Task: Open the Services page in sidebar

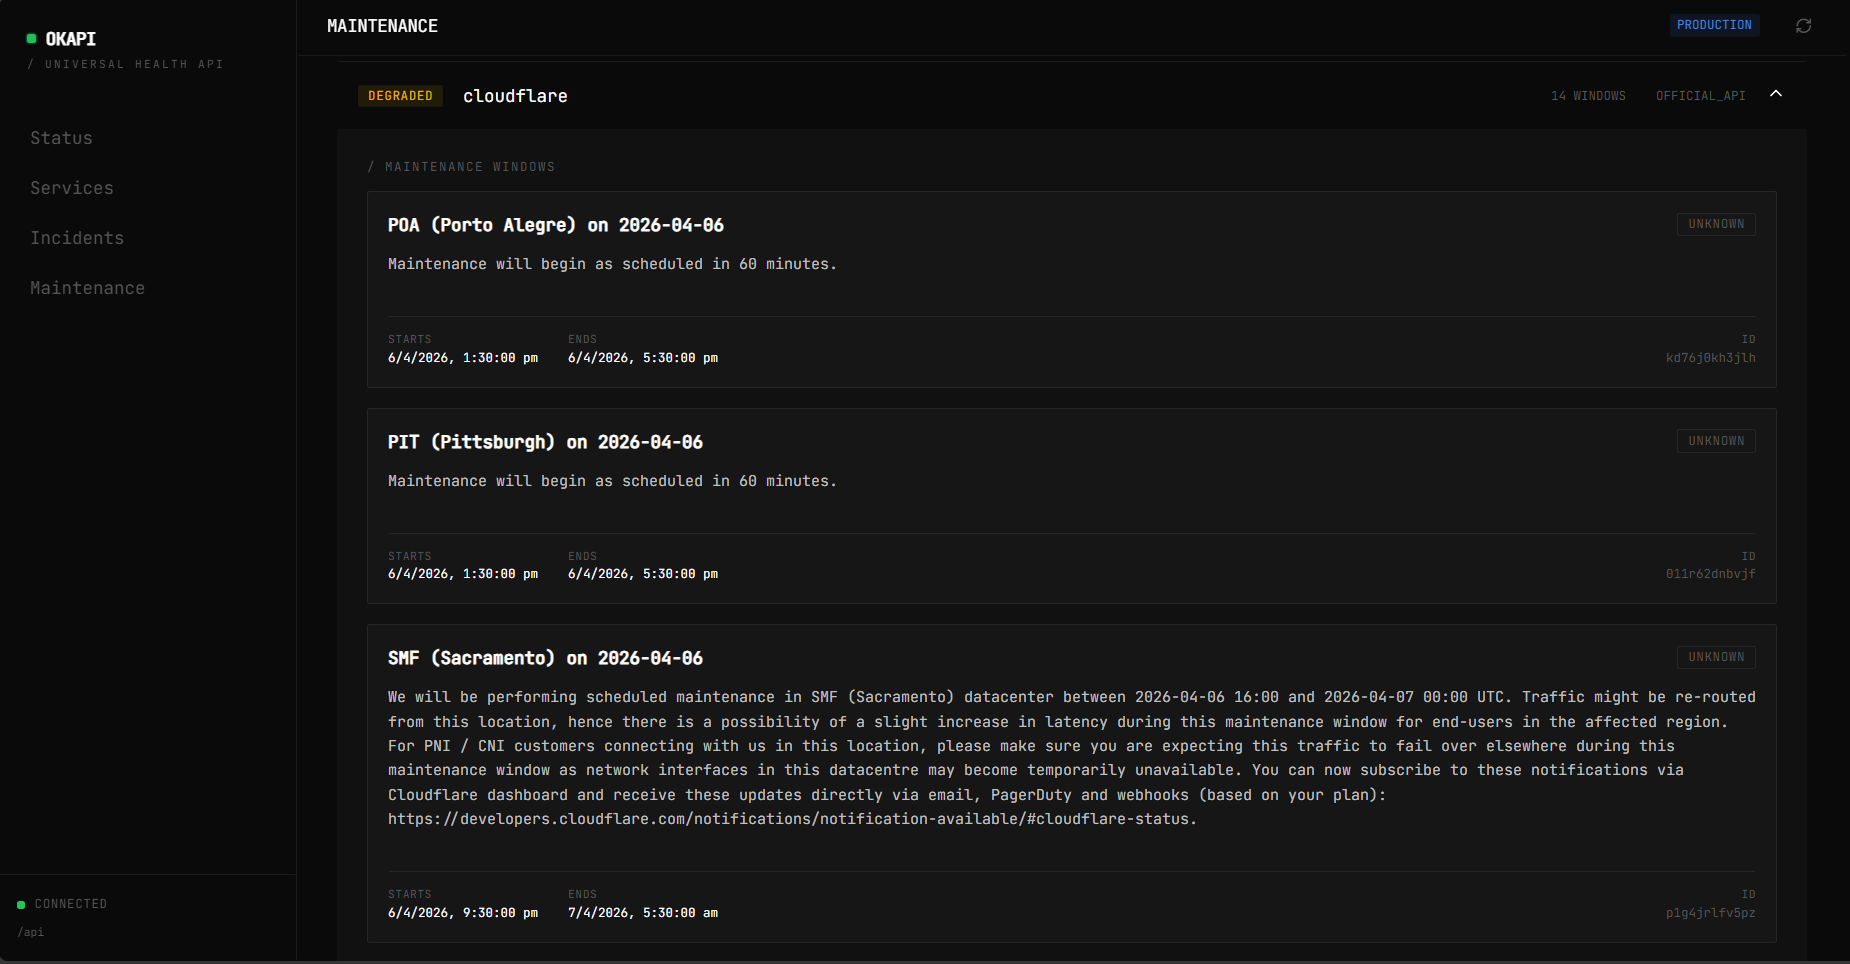Action: coord(72,188)
